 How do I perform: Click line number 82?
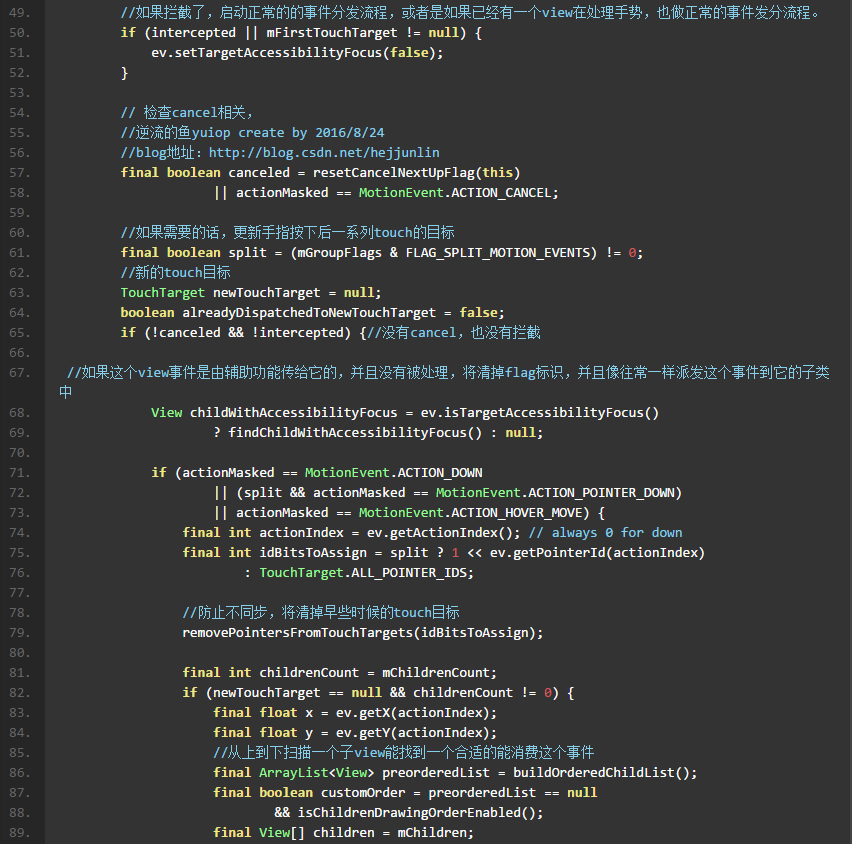pos(20,693)
